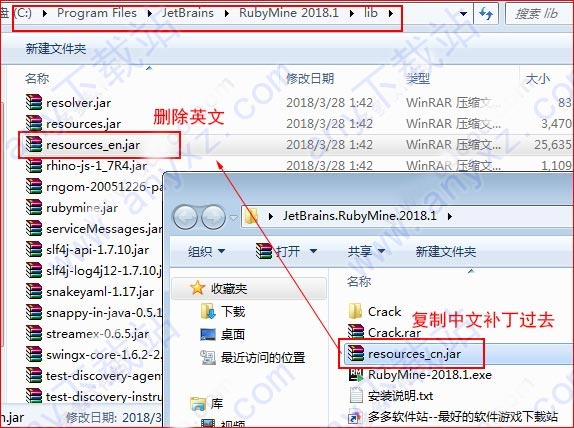This screenshot has height=428, width=574.
Task: Open the Crack folder icon
Action: coord(355,312)
